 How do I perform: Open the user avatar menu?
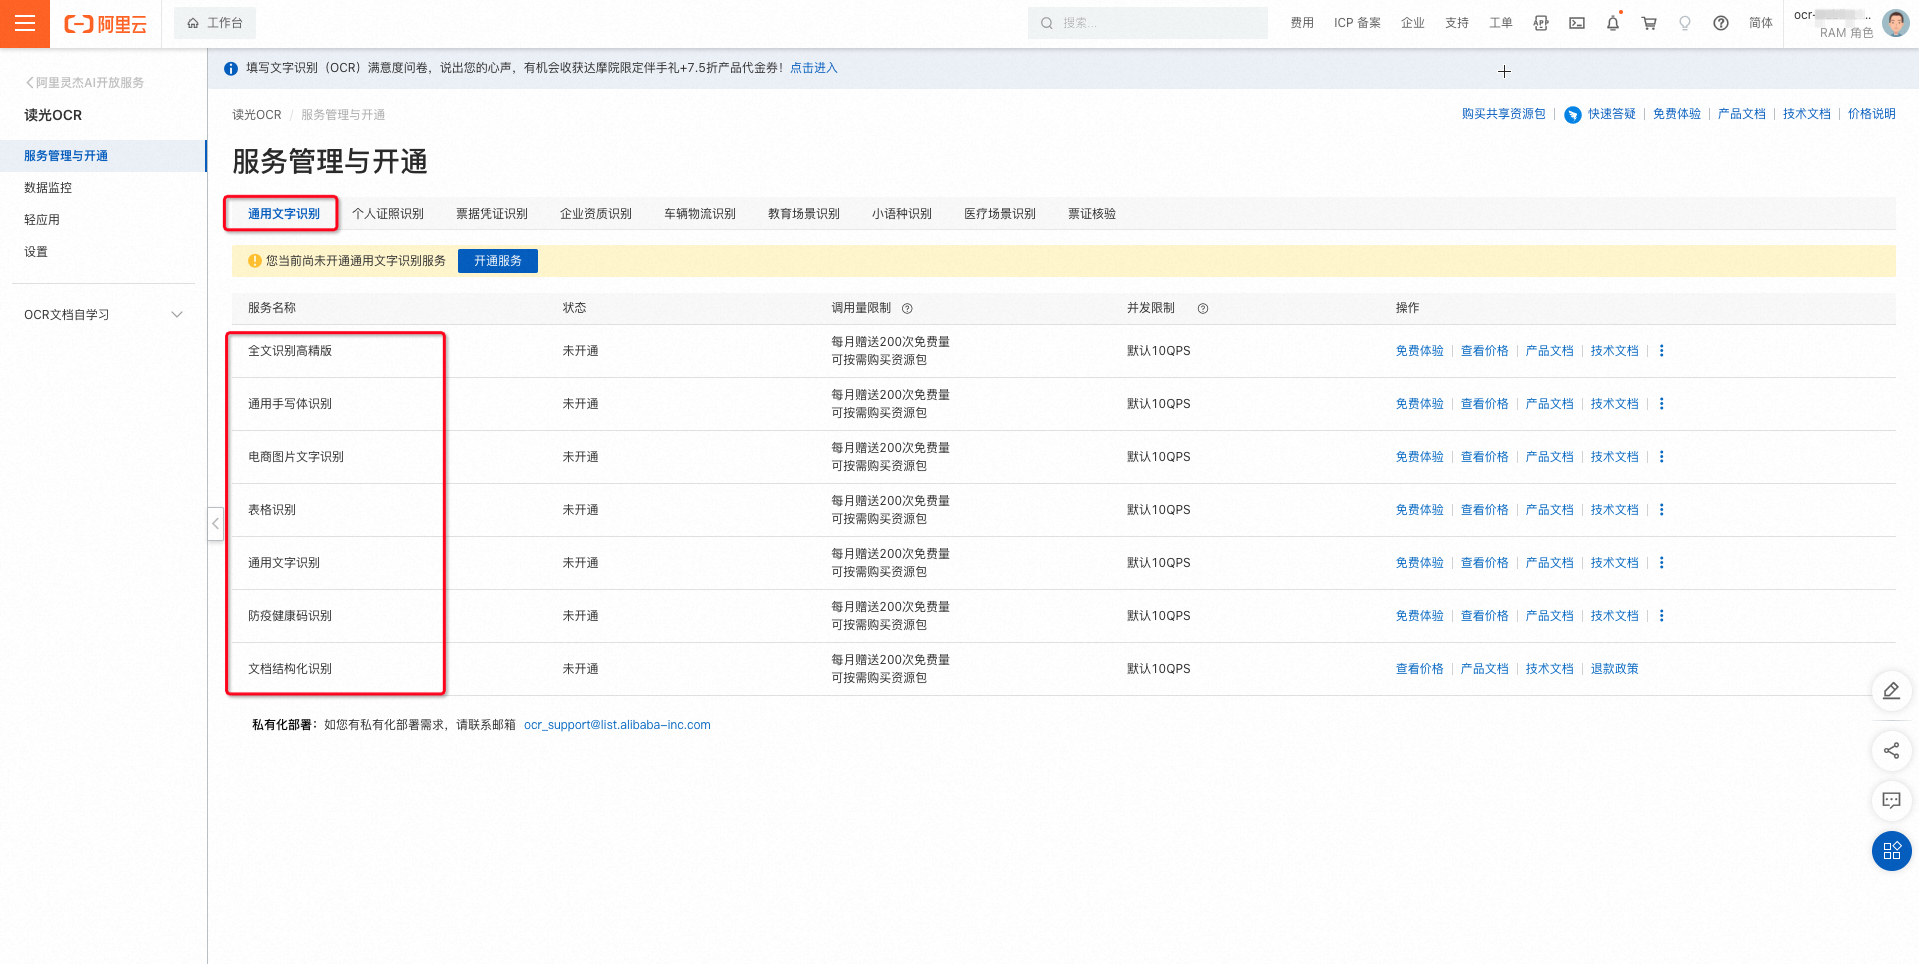(x=1895, y=23)
